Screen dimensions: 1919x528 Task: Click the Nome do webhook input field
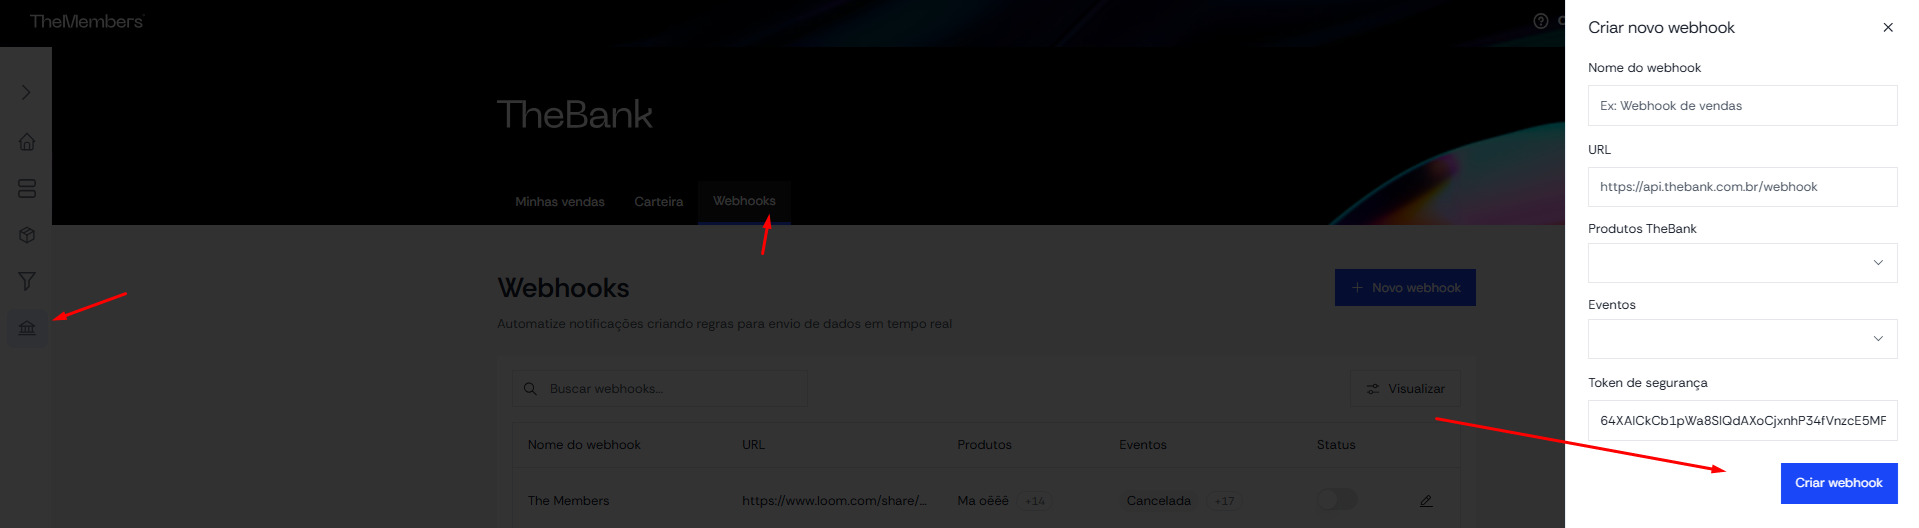[x=1742, y=105]
